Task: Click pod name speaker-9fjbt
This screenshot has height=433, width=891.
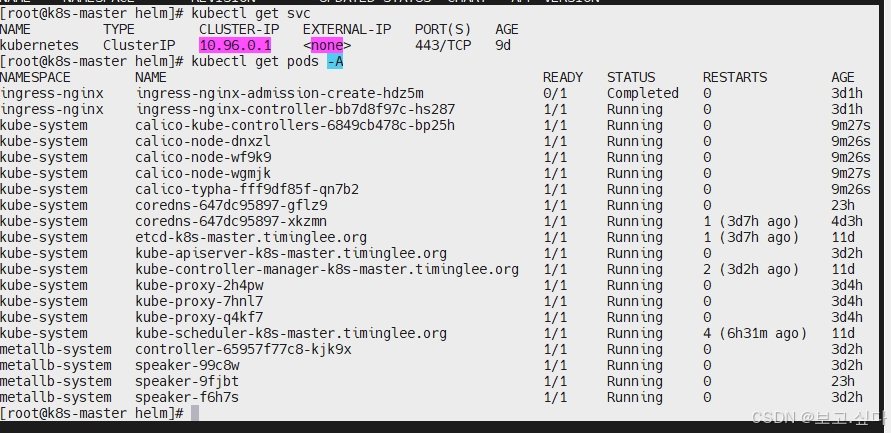Action: [x=187, y=381]
